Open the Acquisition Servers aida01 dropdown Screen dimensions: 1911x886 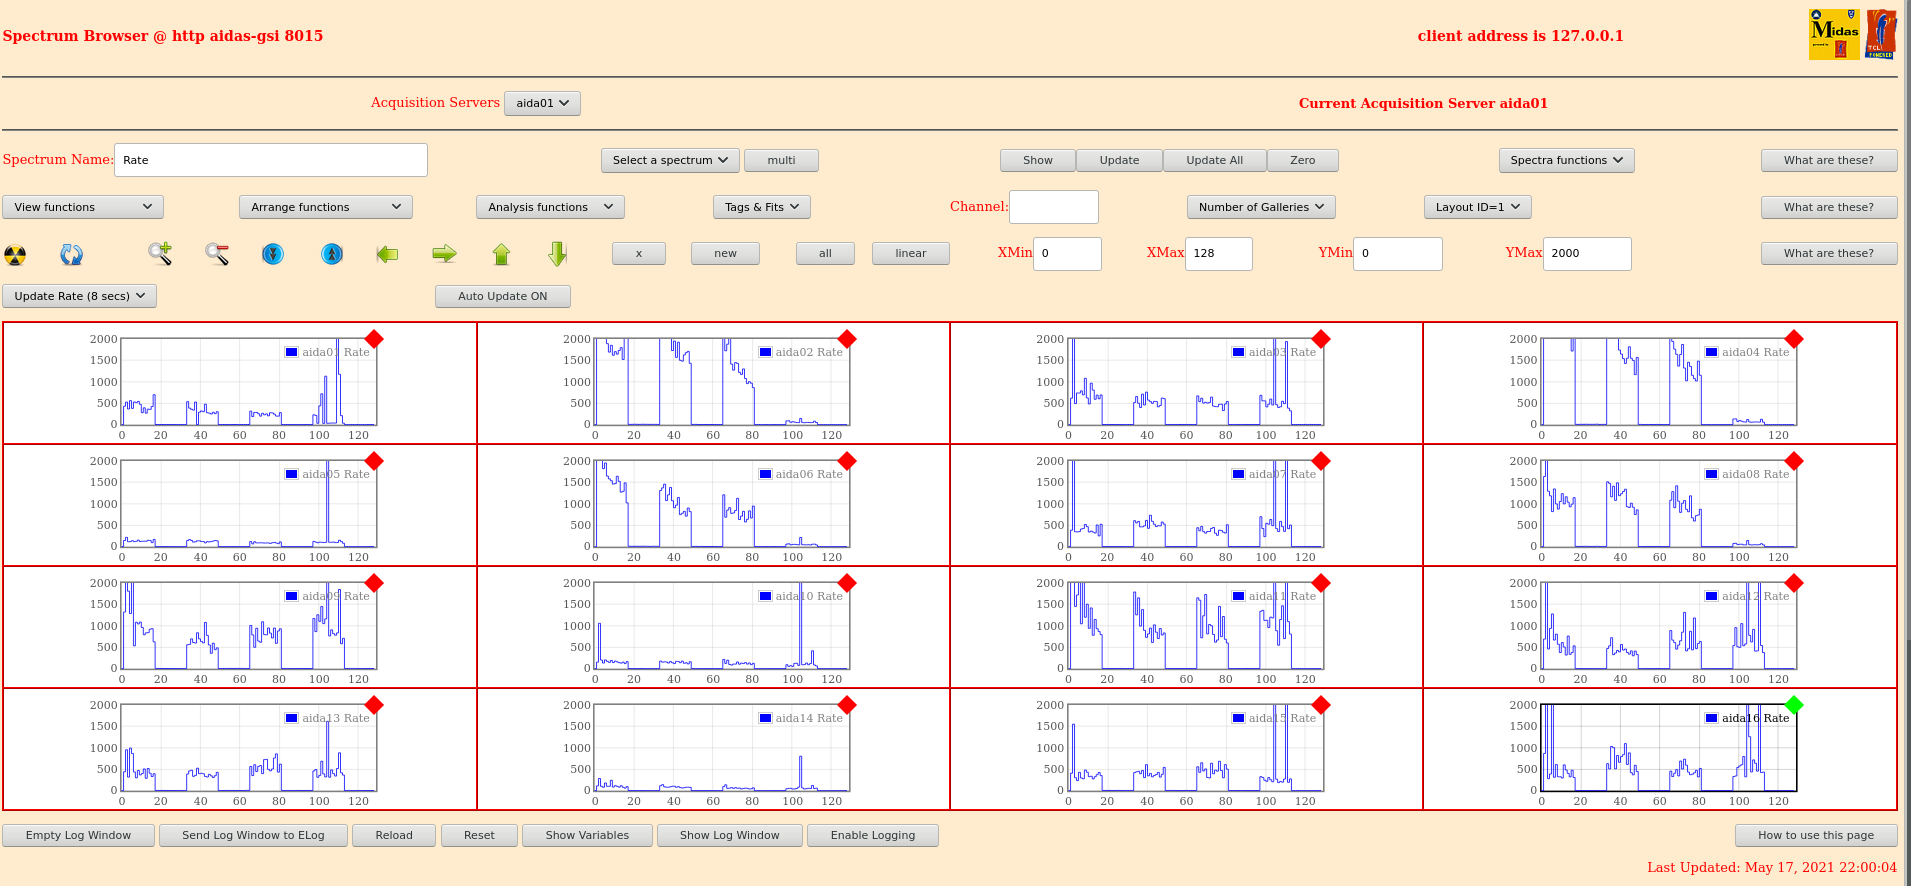(542, 103)
